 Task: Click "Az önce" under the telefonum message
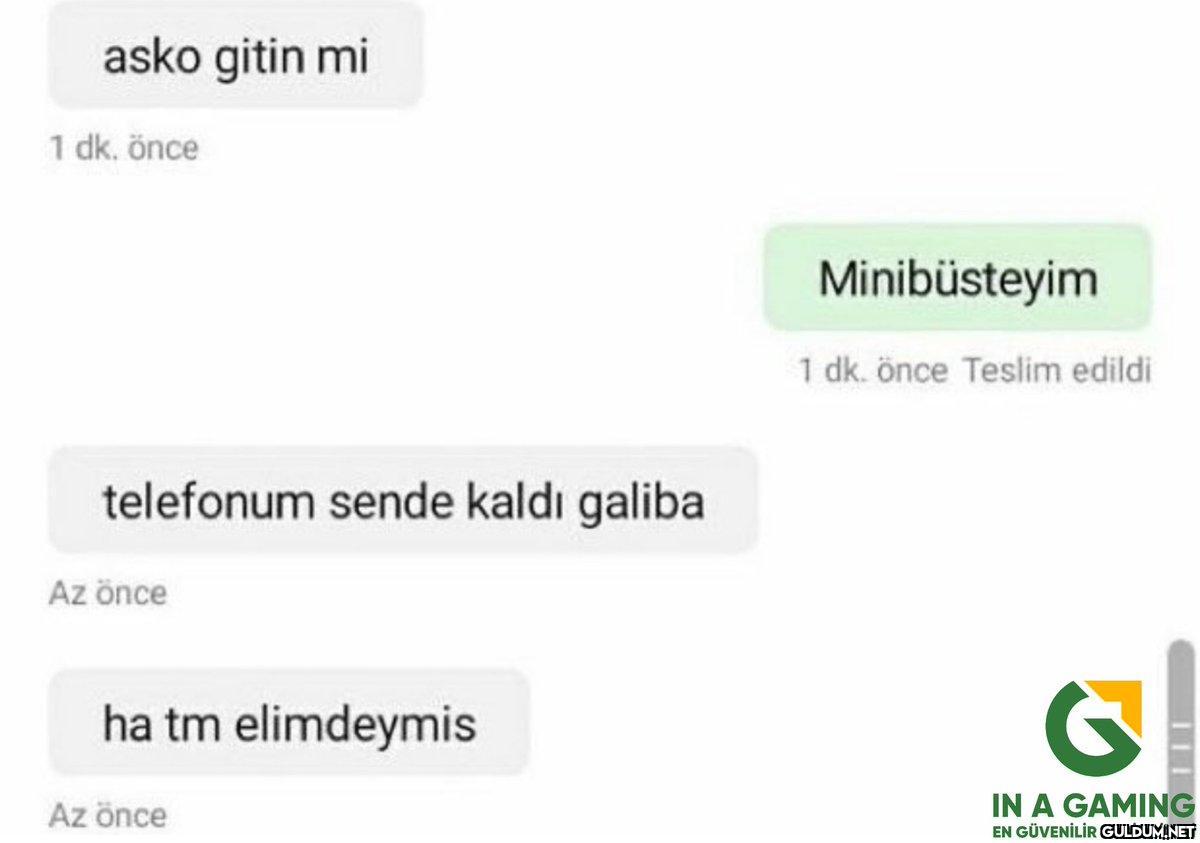click(x=108, y=594)
